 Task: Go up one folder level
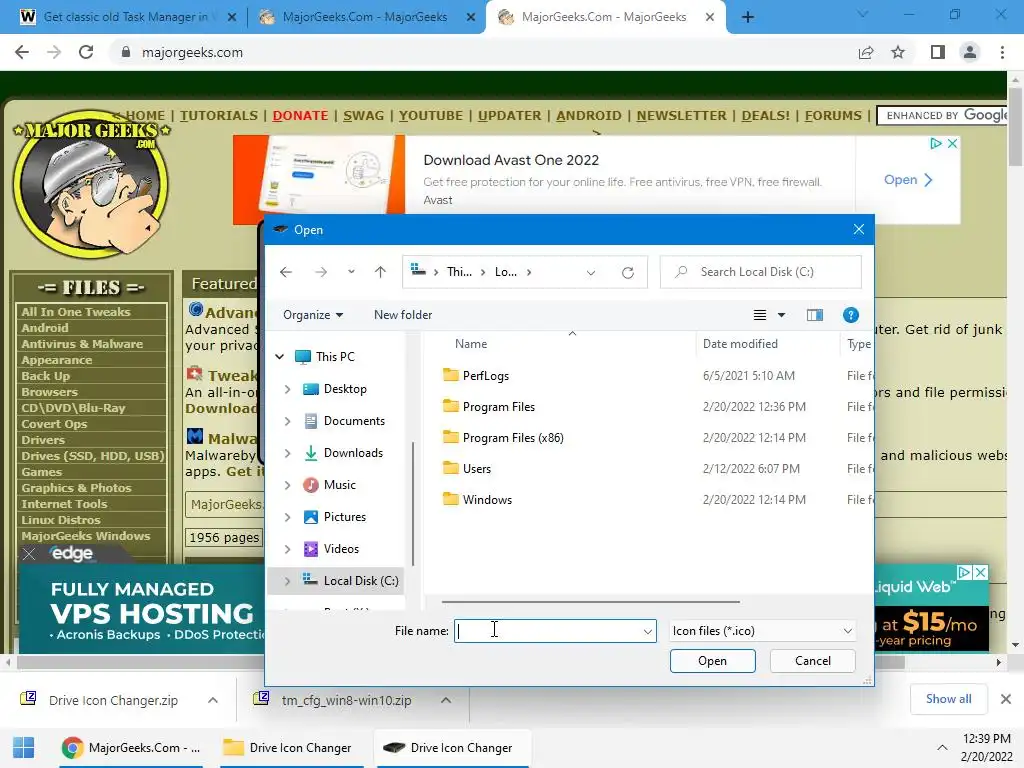(x=380, y=272)
